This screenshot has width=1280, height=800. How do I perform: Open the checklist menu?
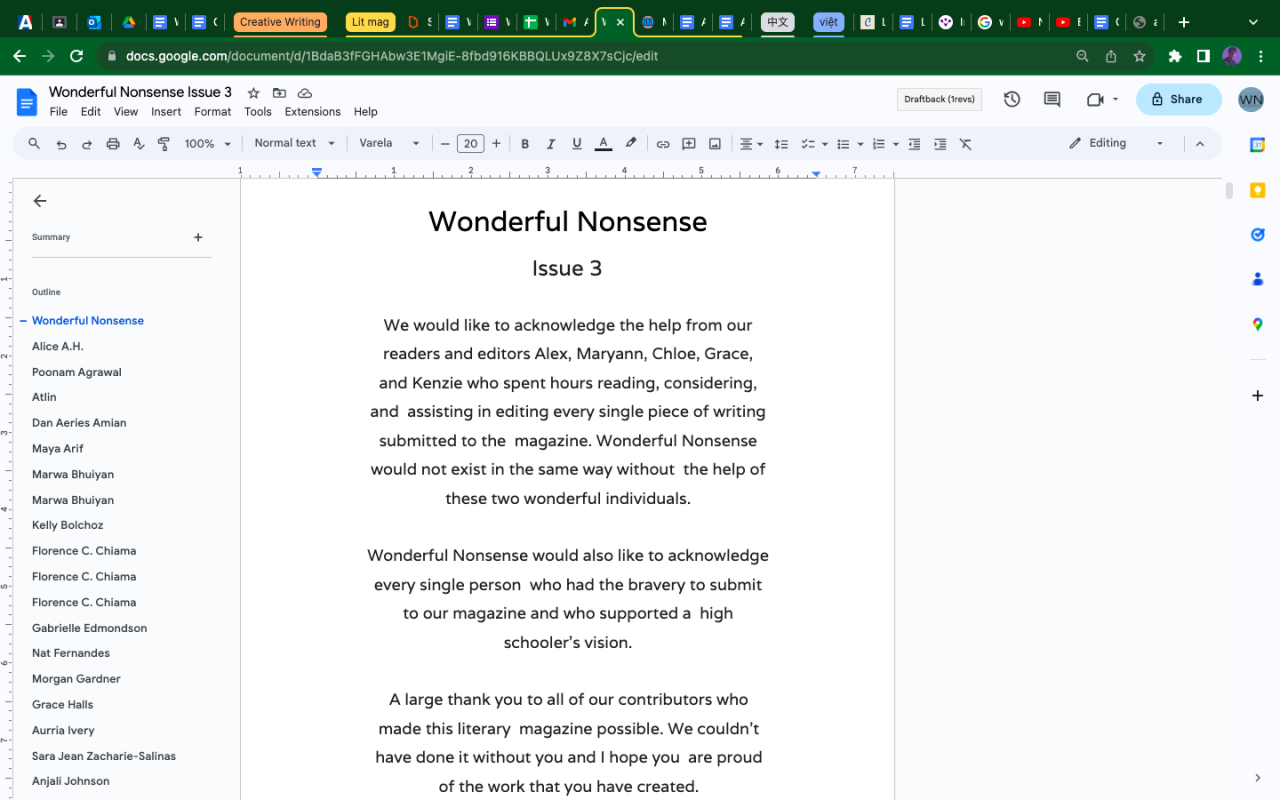814,144
